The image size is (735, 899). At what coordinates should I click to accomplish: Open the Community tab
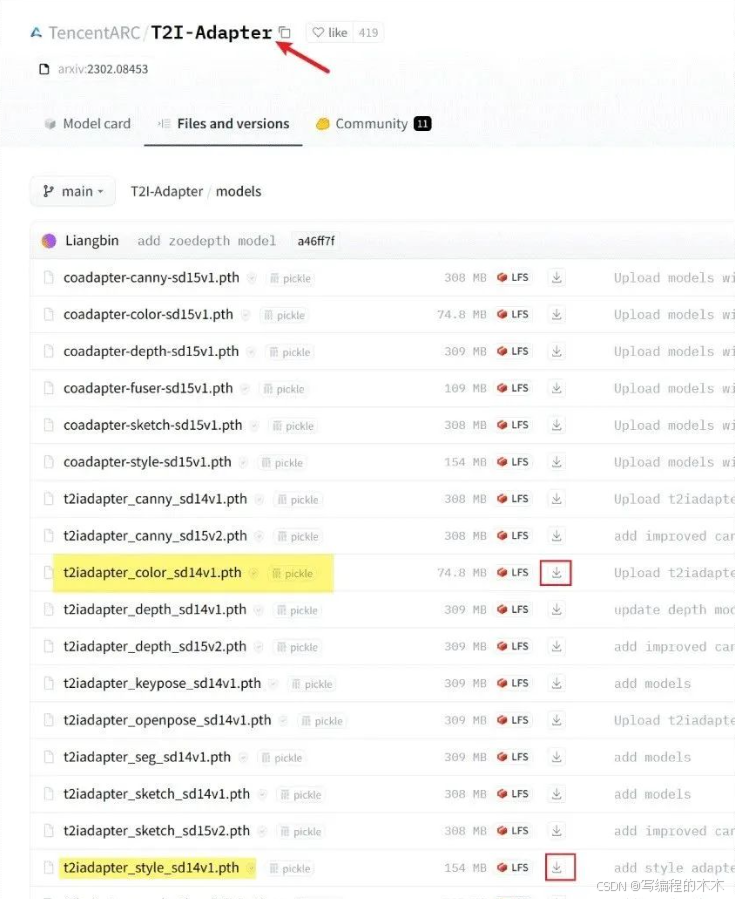click(373, 124)
